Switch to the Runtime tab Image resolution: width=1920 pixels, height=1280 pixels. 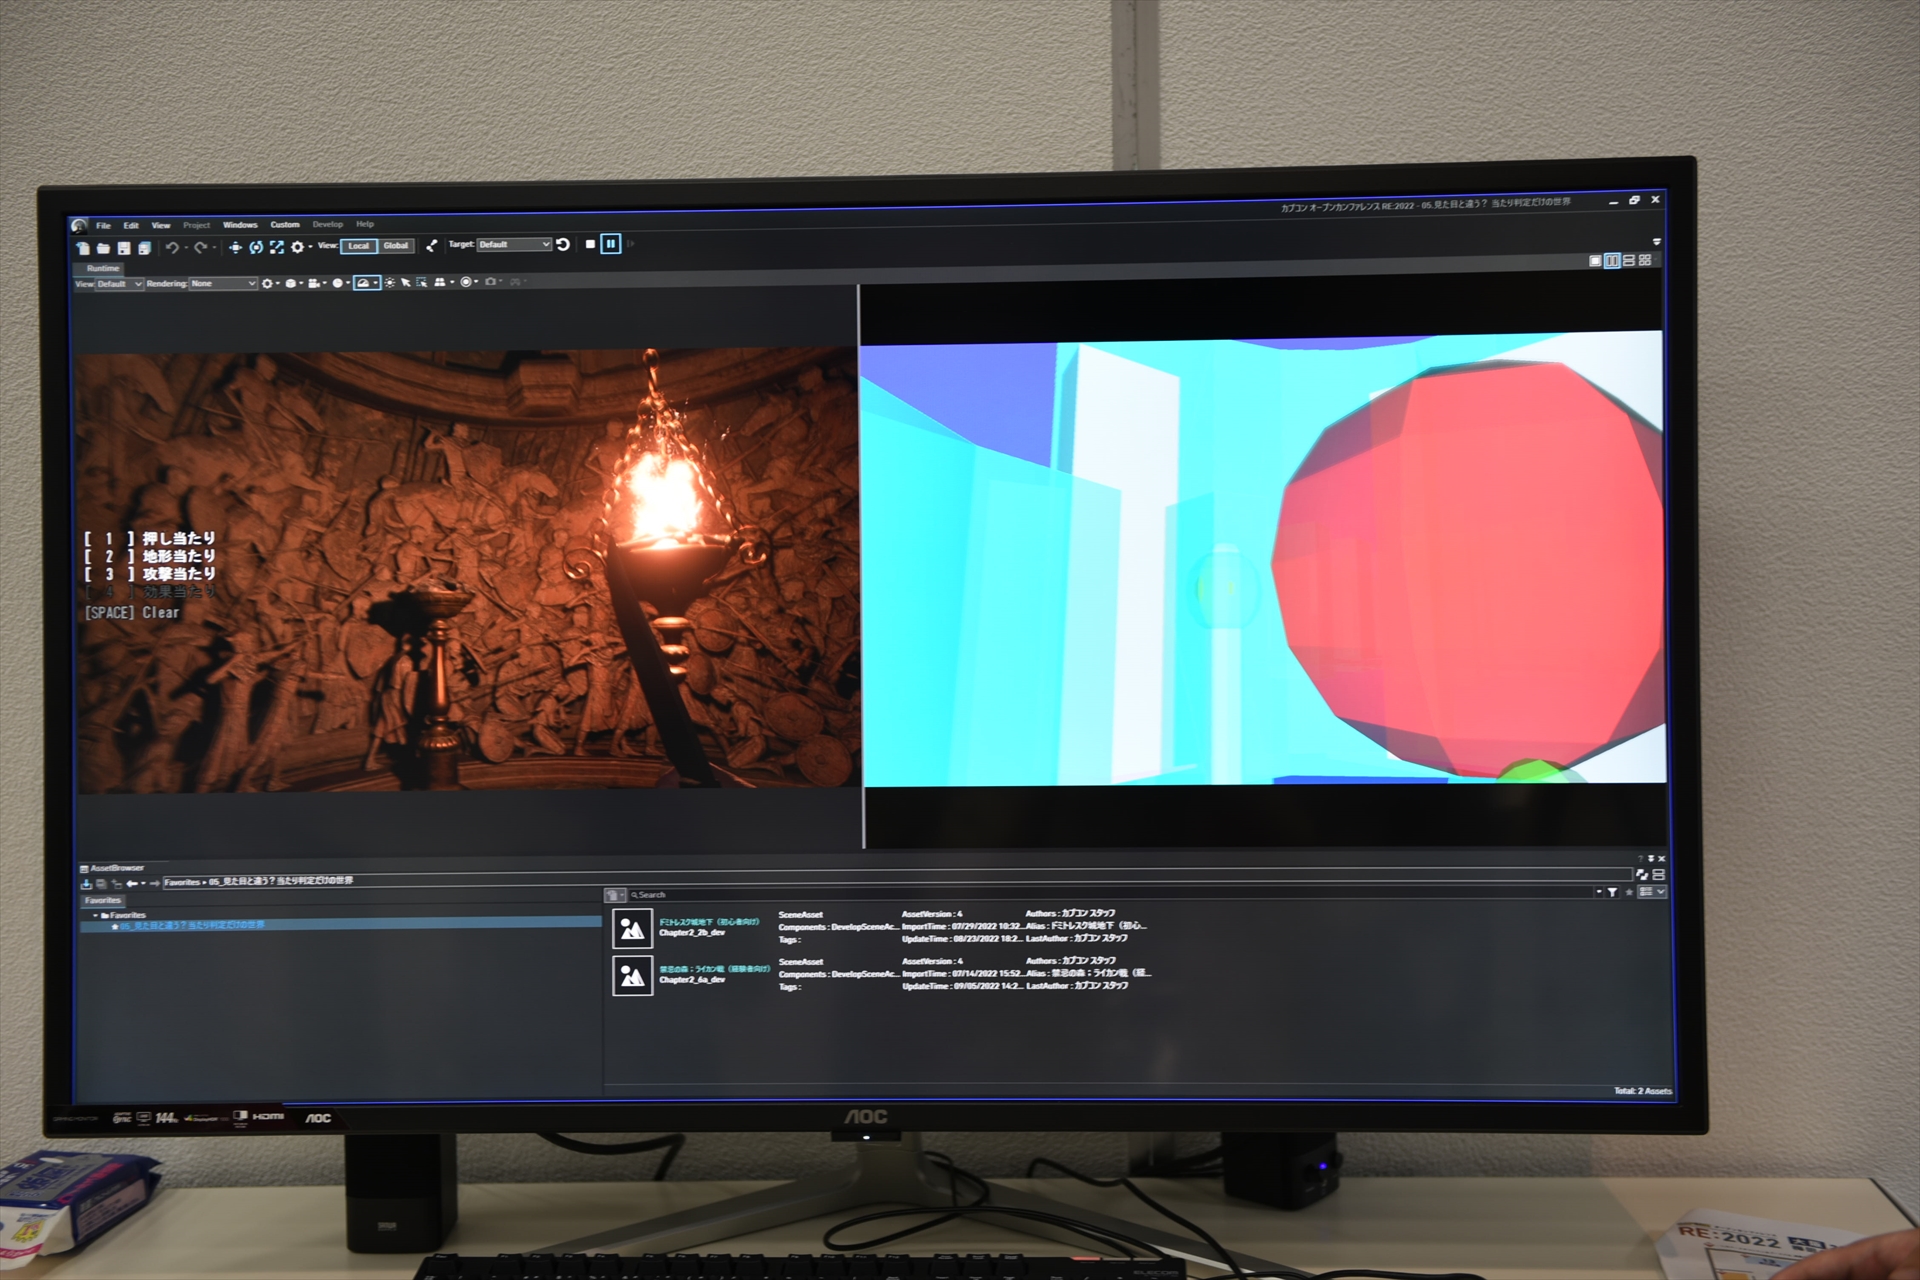103,268
